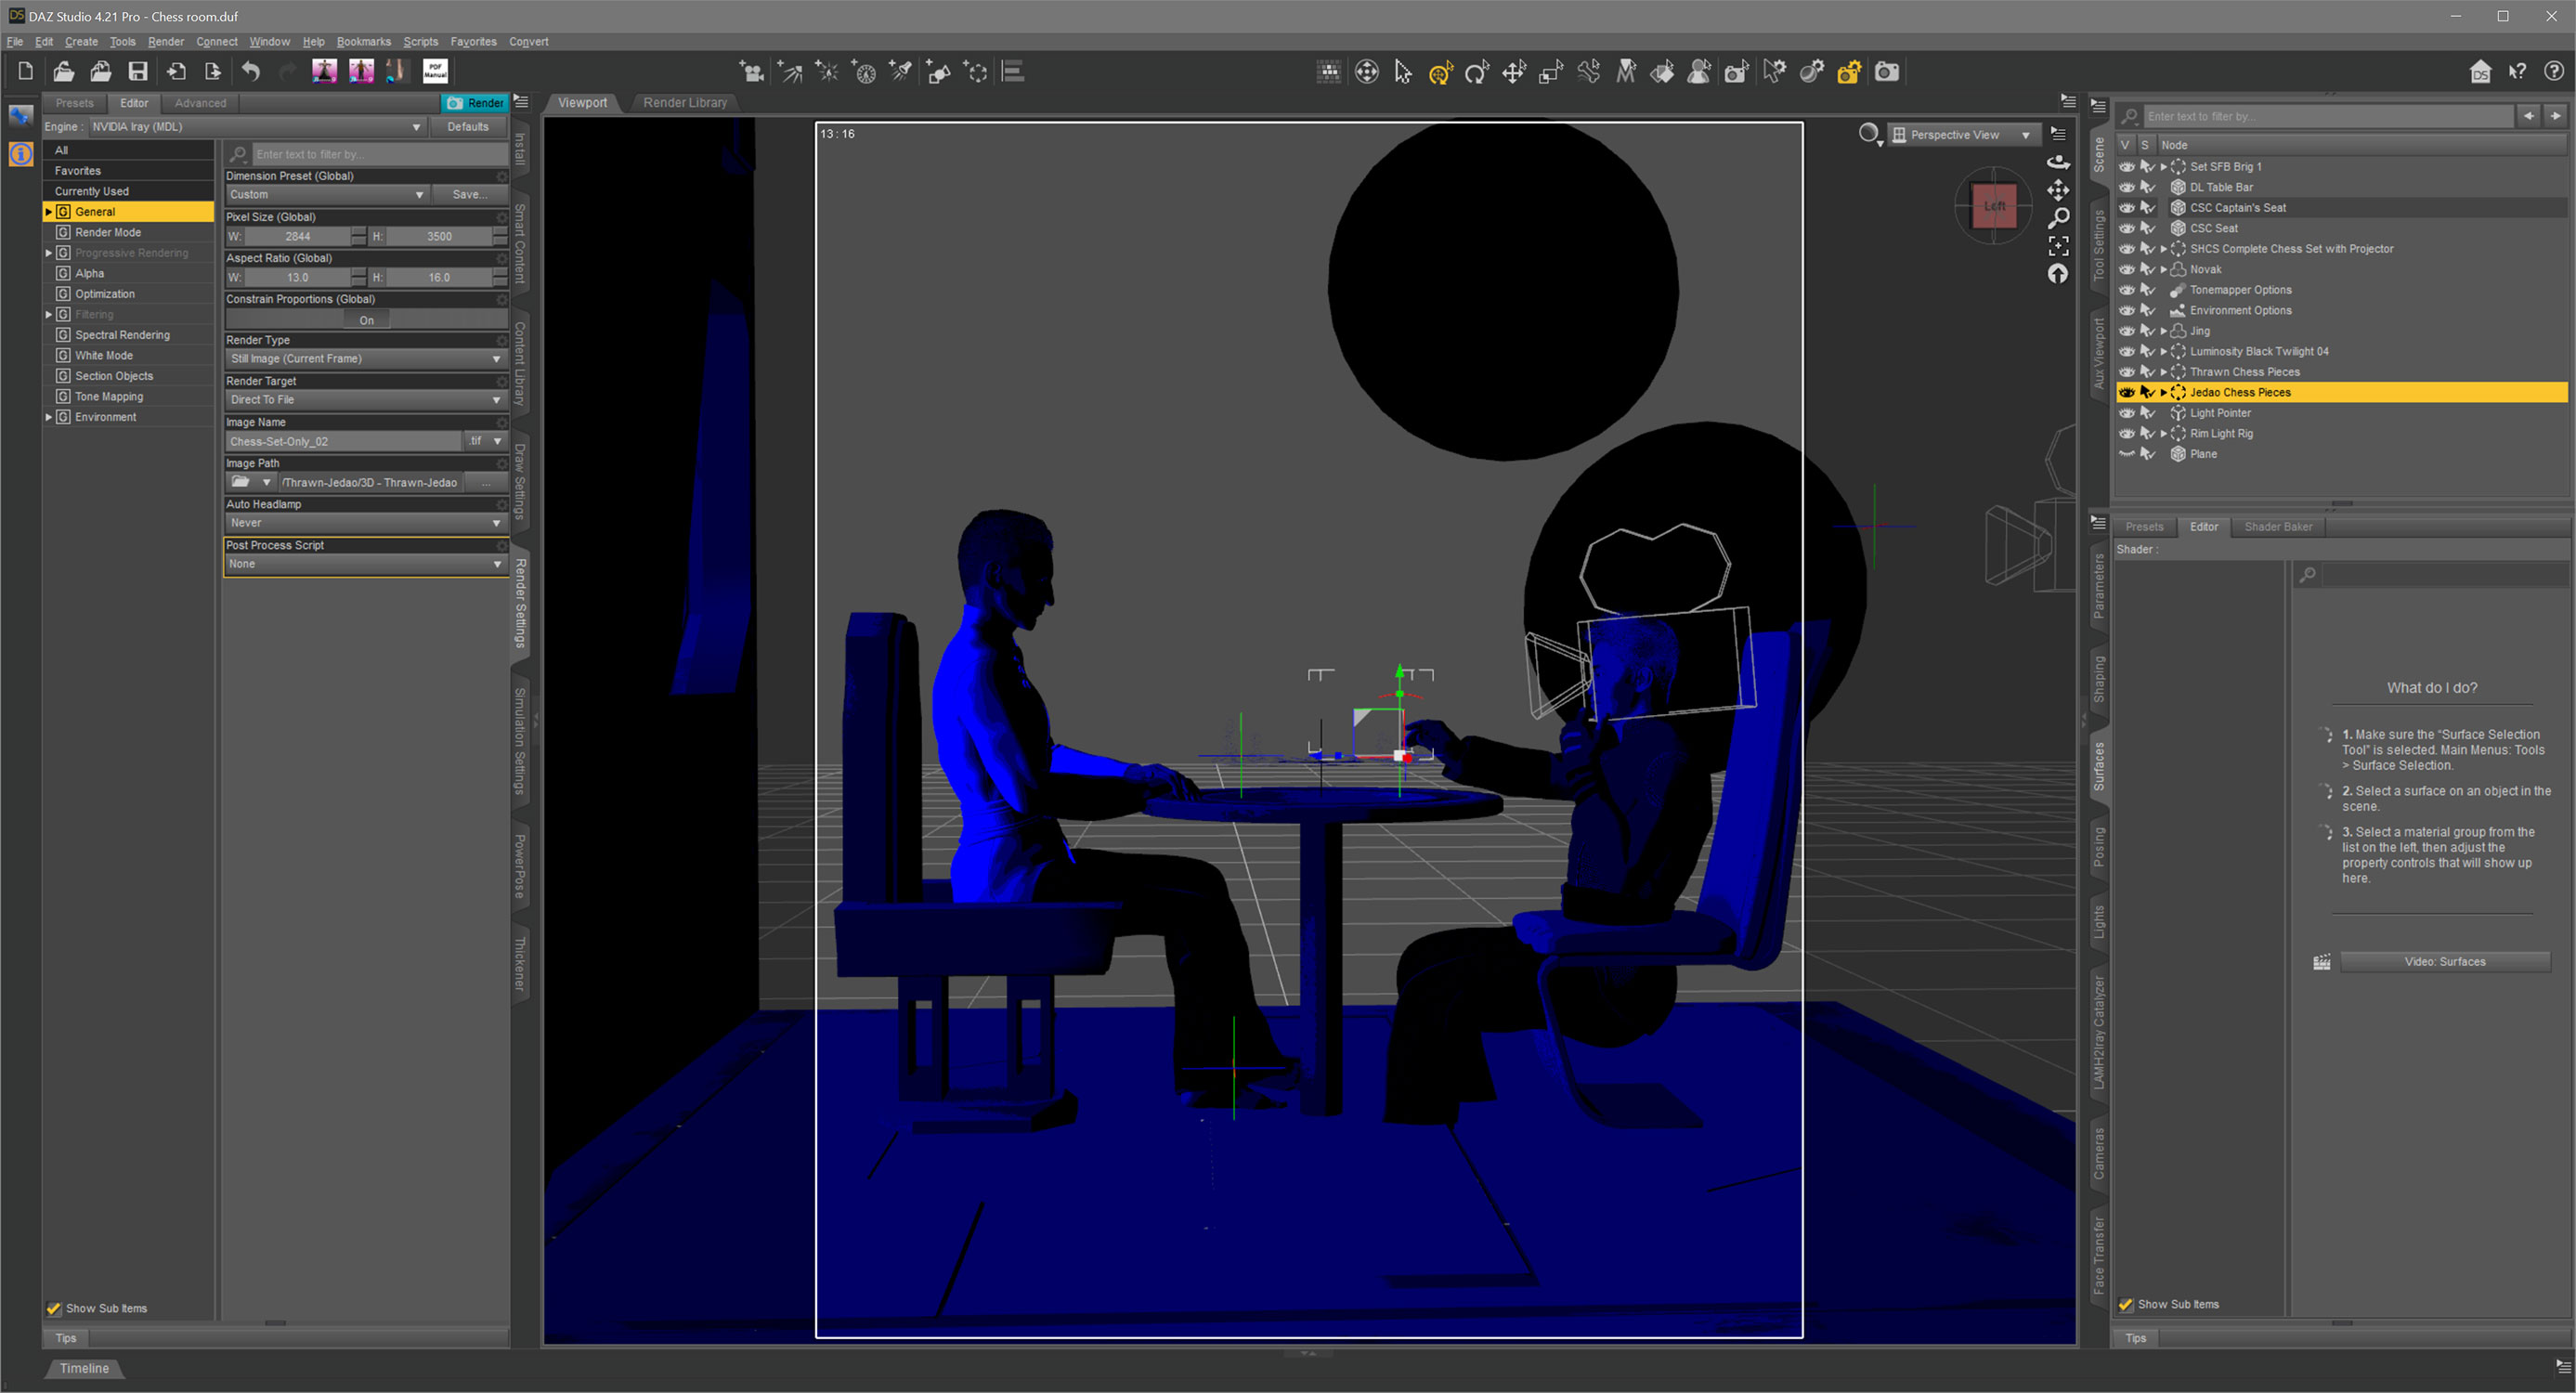This screenshot has width=2576, height=1393.
Task: Open the PDF Manual icon
Action: pyautogui.click(x=435, y=71)
